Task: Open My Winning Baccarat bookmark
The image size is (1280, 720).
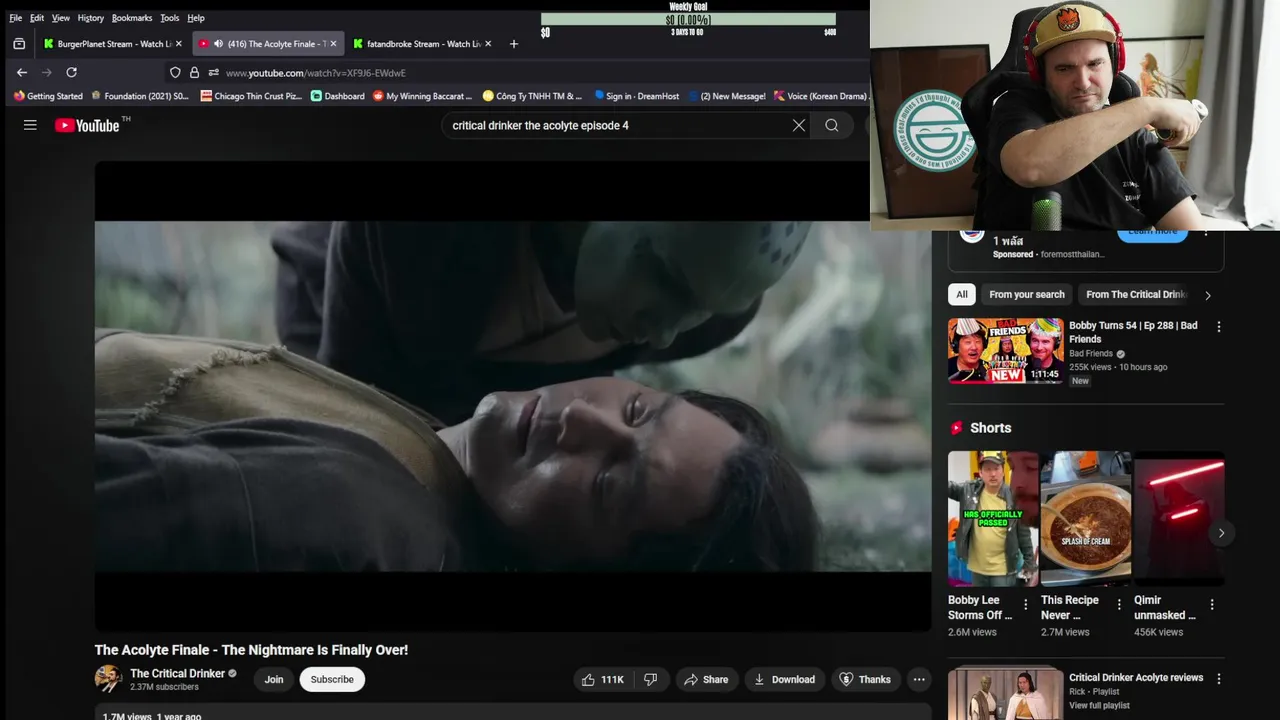Action: (422, 96)
